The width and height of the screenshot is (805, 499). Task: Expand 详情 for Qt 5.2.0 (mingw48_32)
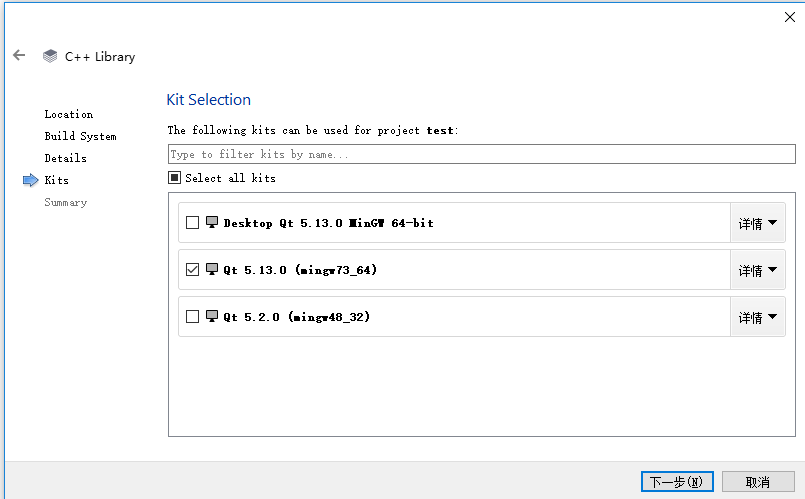(x=757, y=317)
